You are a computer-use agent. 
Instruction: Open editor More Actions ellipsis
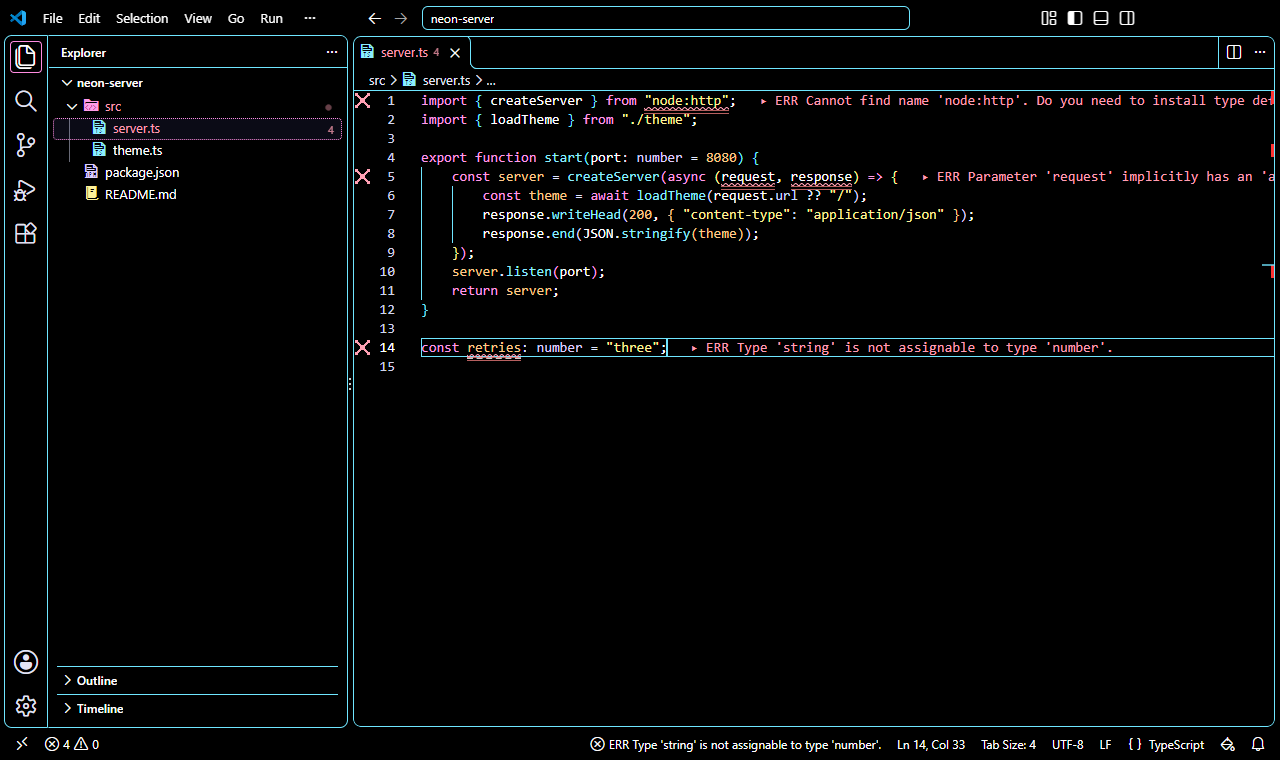tap(1260, 52)
